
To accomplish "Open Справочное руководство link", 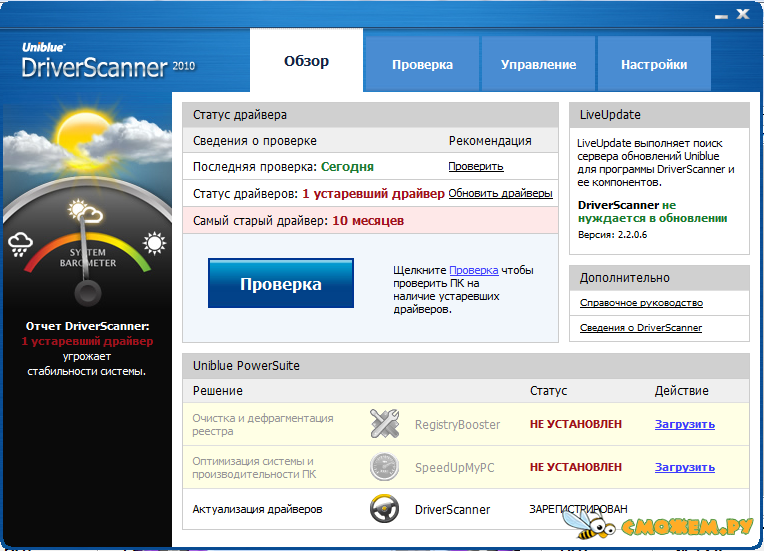I will click(641, 303).
